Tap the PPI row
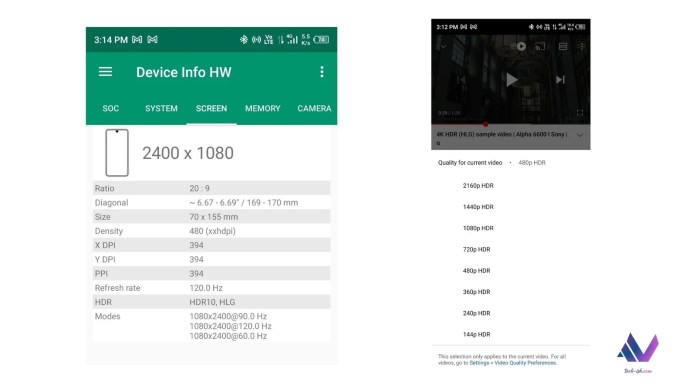This screenshot has width=696, height=392. [211, 273]
